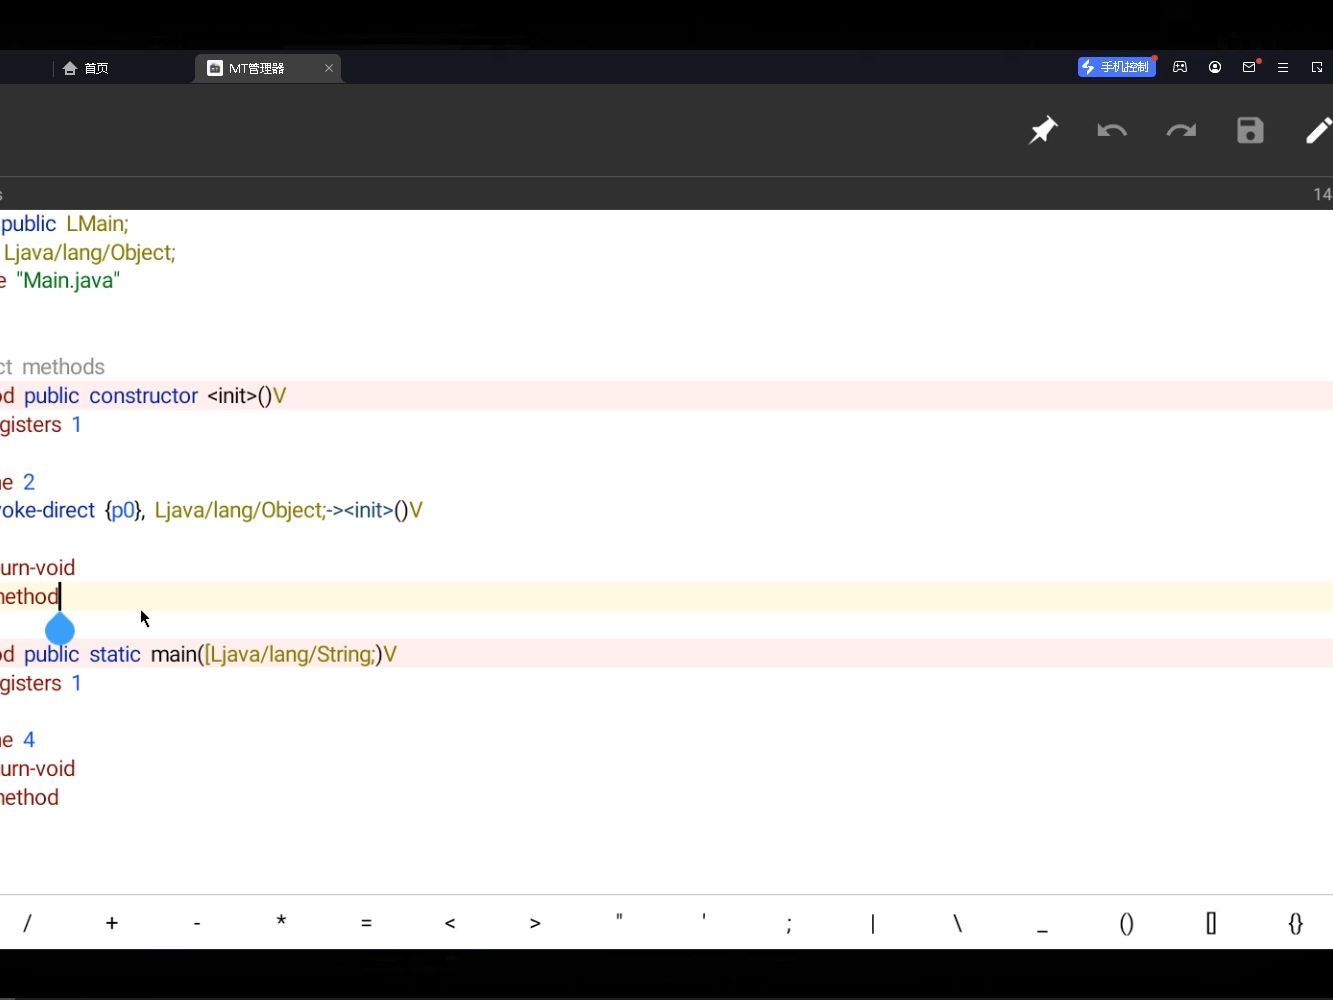Insert a slash from the symbol bar
This screenshot has height=1000, width=1333.
(x=27, y=923)
